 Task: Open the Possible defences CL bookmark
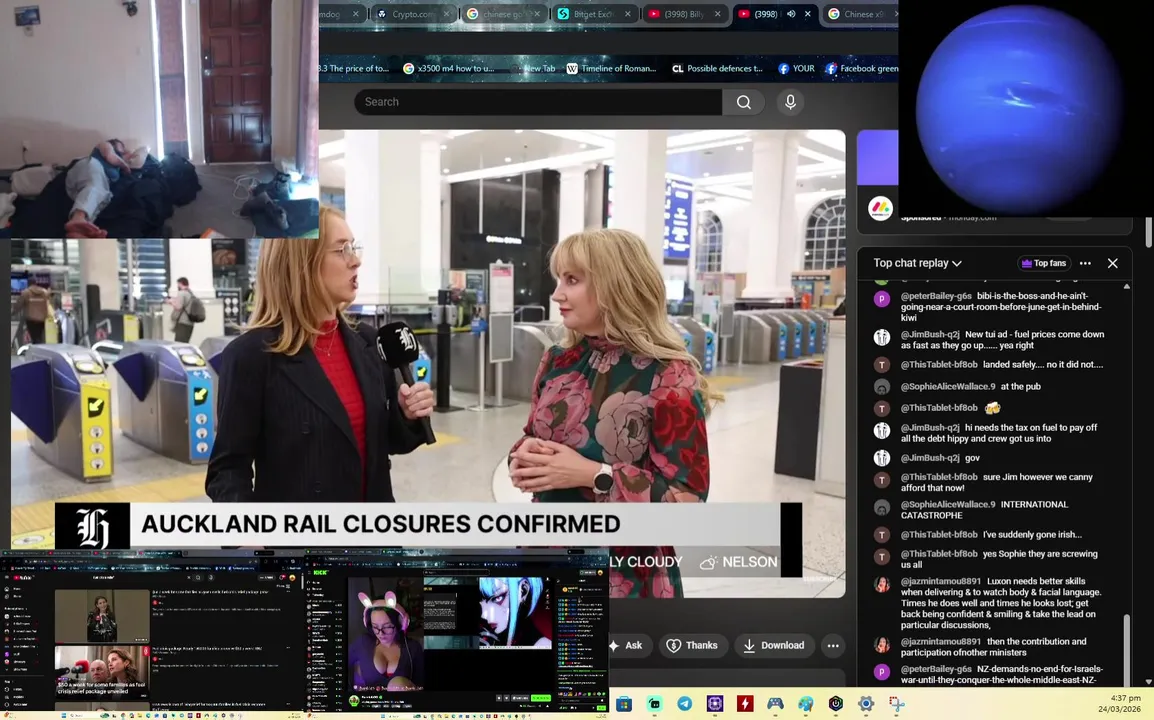(718, 68)
